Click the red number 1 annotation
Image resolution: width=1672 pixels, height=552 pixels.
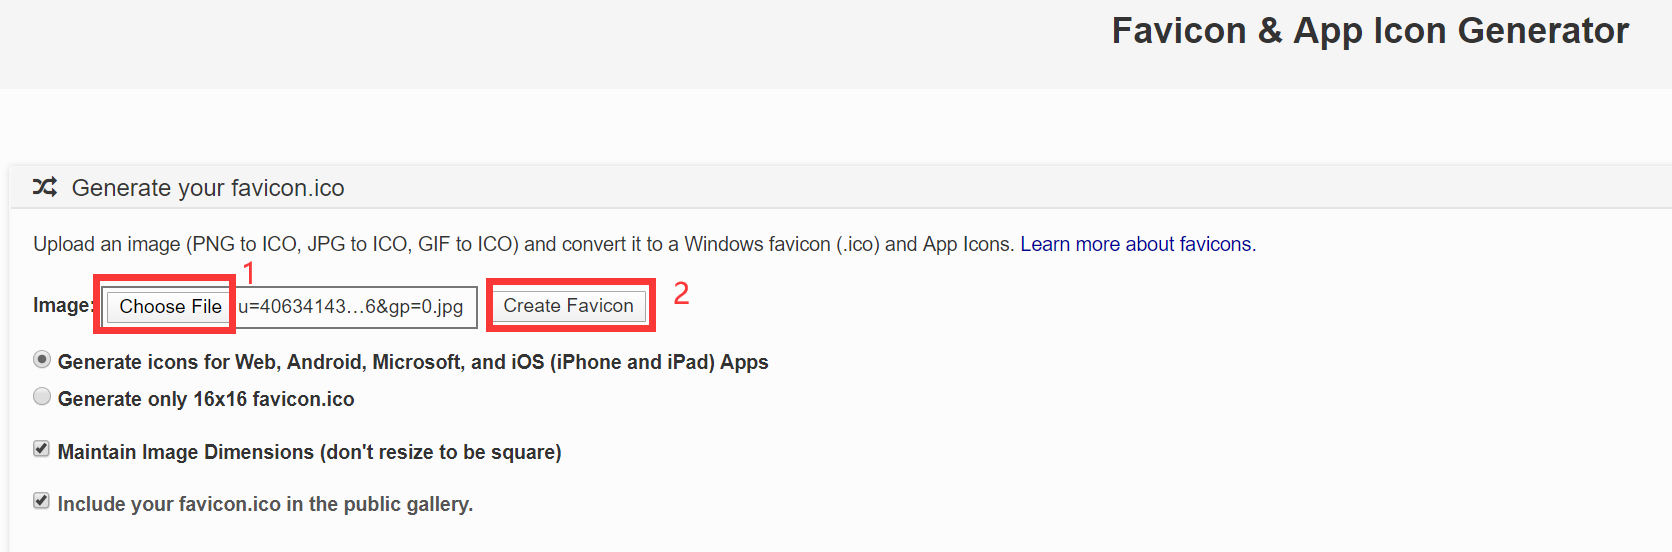(x=249, y=272)
